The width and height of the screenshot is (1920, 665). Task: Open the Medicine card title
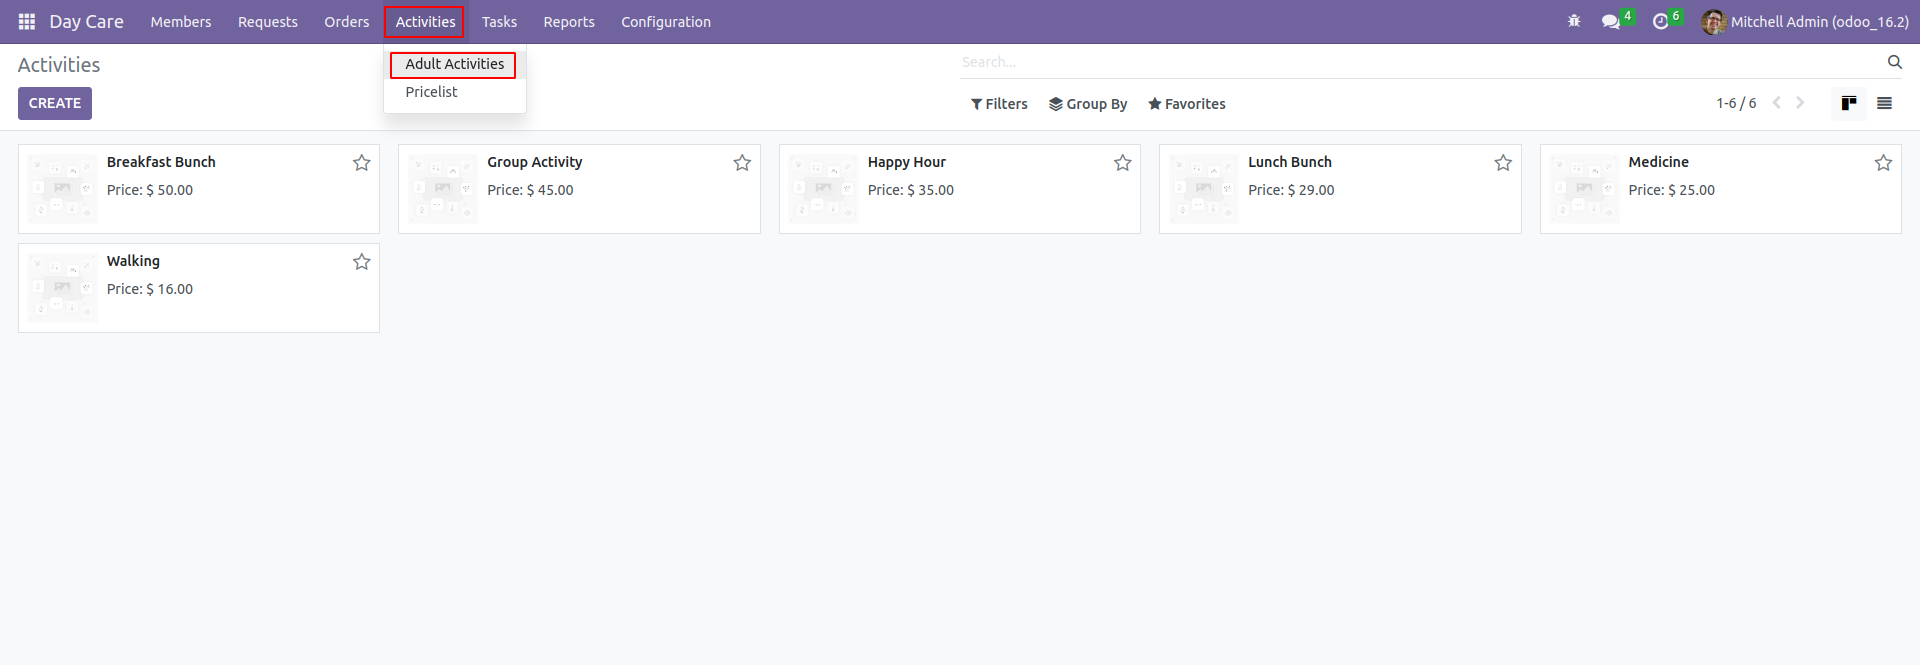tap(1659, 162)
